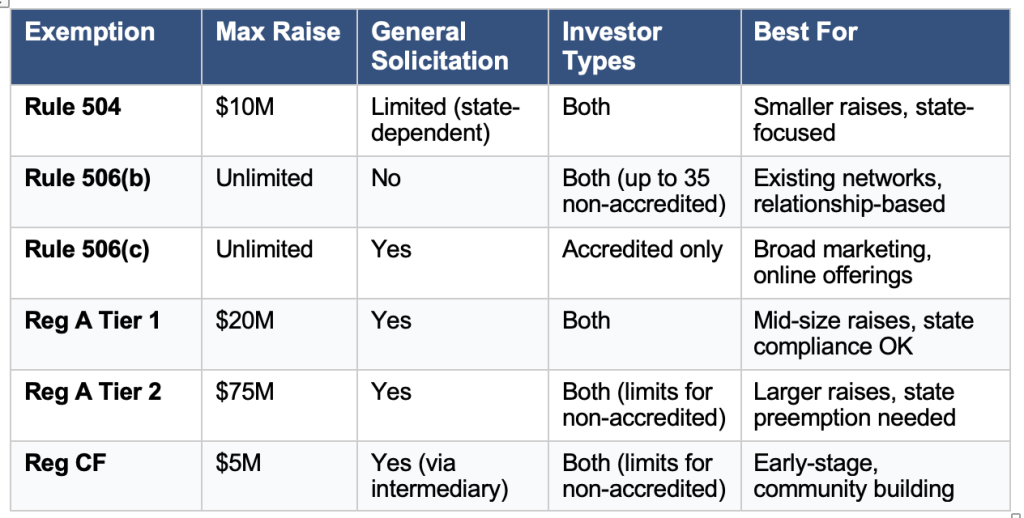The width and height of the screenshot is (1024, 518).
Task: Click the Both (up to 35 non-accredited) cell
Action: 643,191
